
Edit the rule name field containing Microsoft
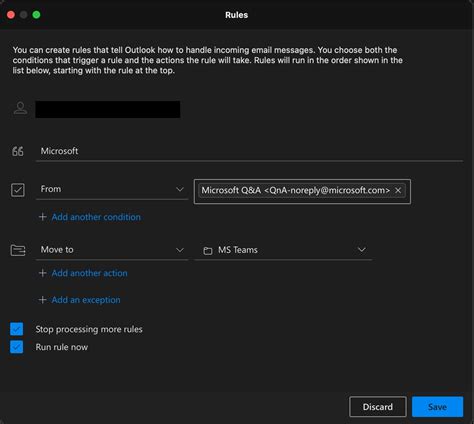click(249, 151)
